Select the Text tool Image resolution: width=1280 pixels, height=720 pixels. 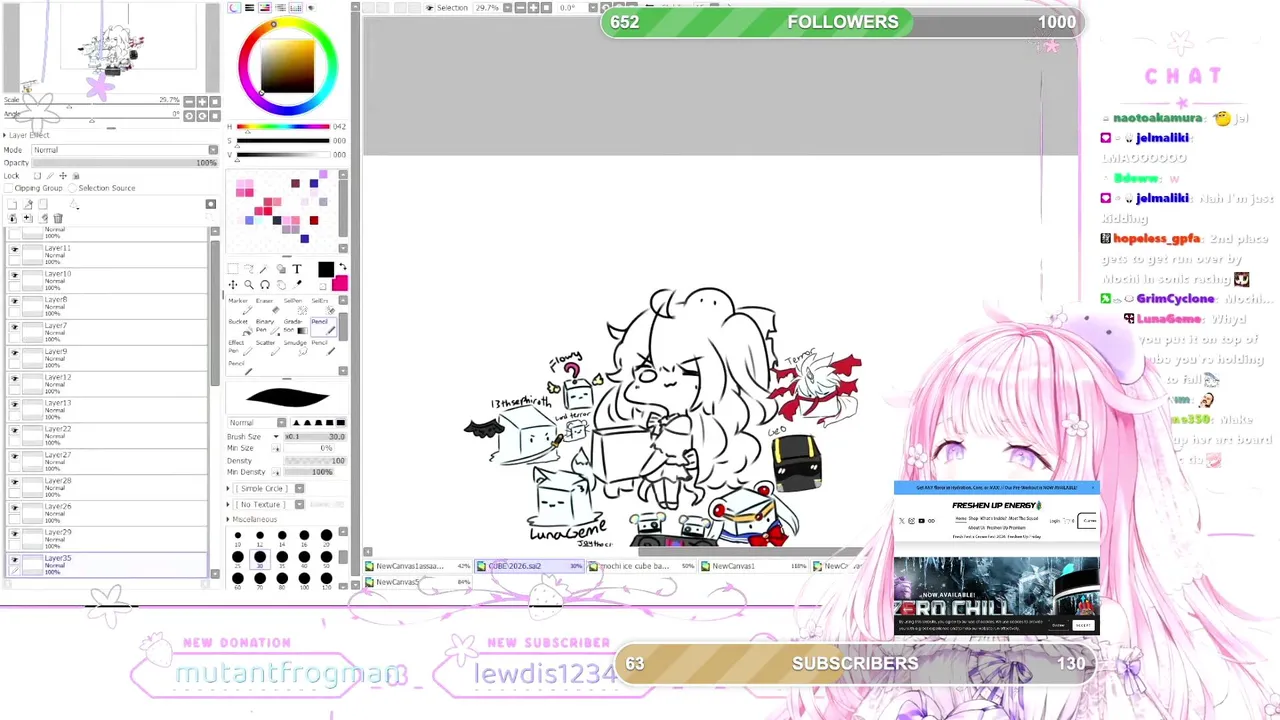tap(297, 268)
